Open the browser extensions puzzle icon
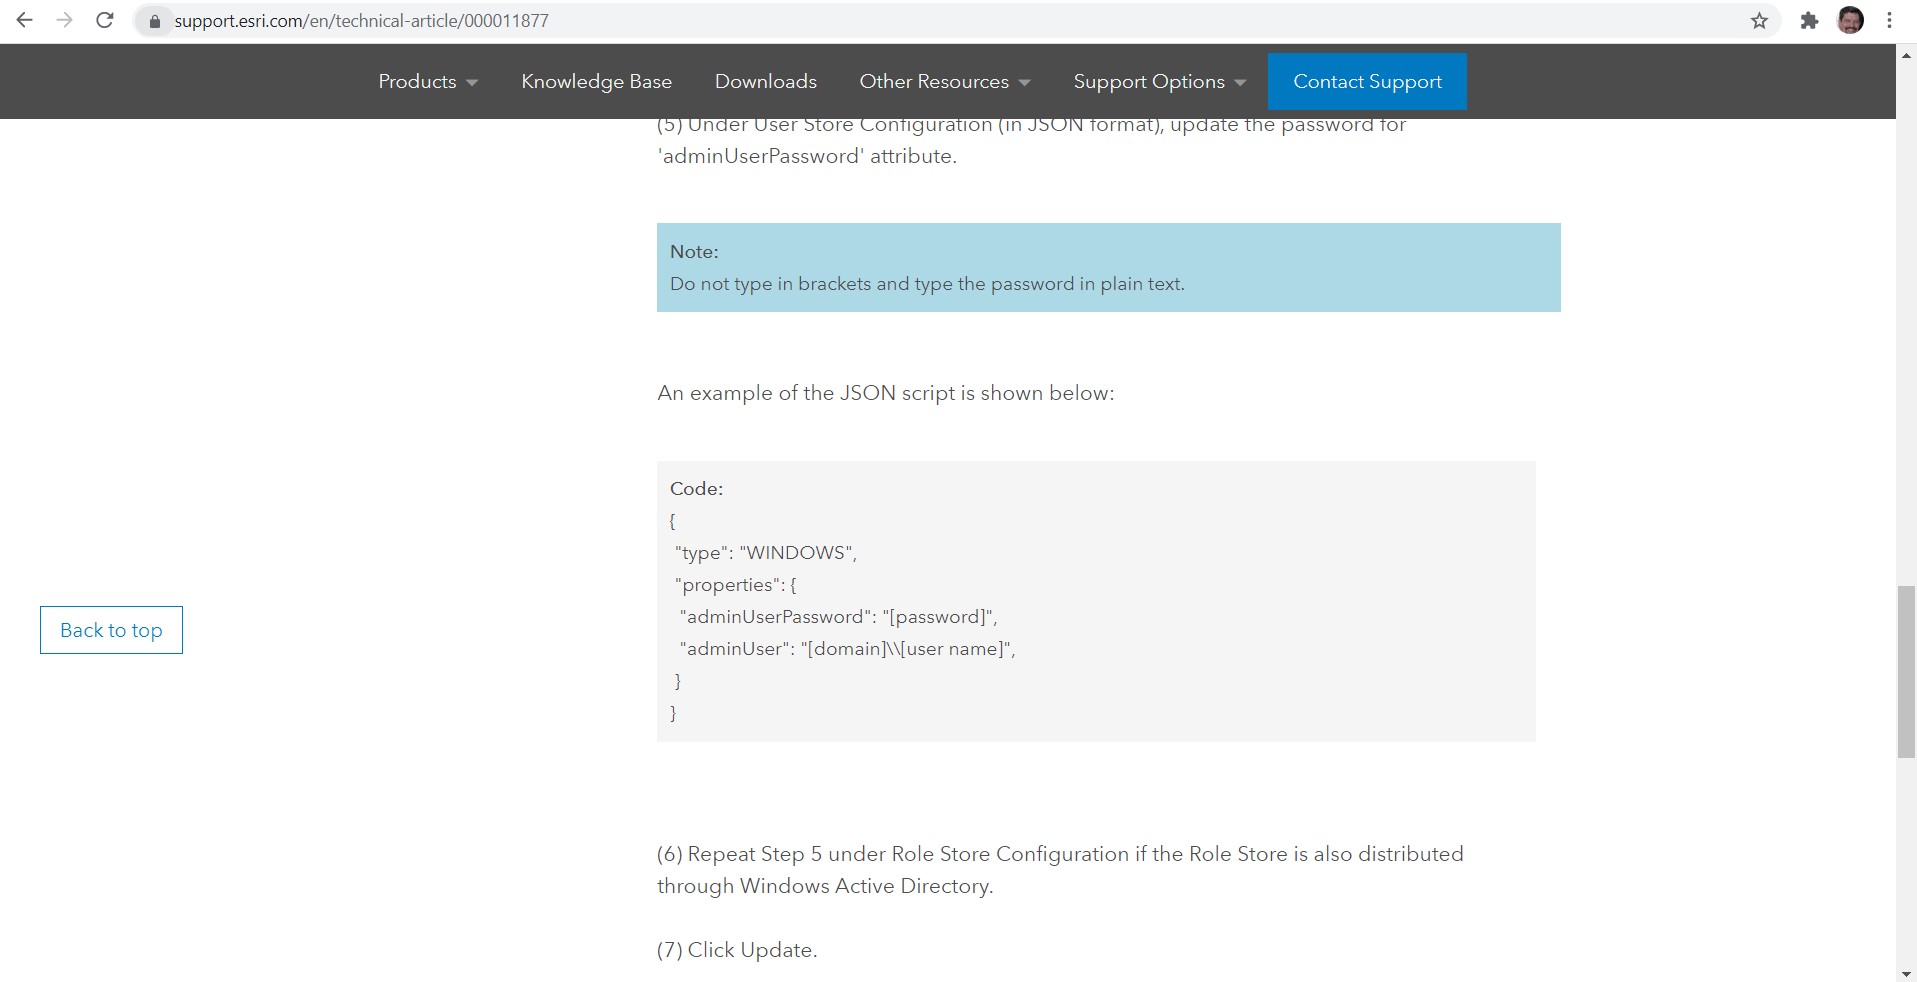The height and width of the screenshot is (982, 1917). coord(1809,20)
